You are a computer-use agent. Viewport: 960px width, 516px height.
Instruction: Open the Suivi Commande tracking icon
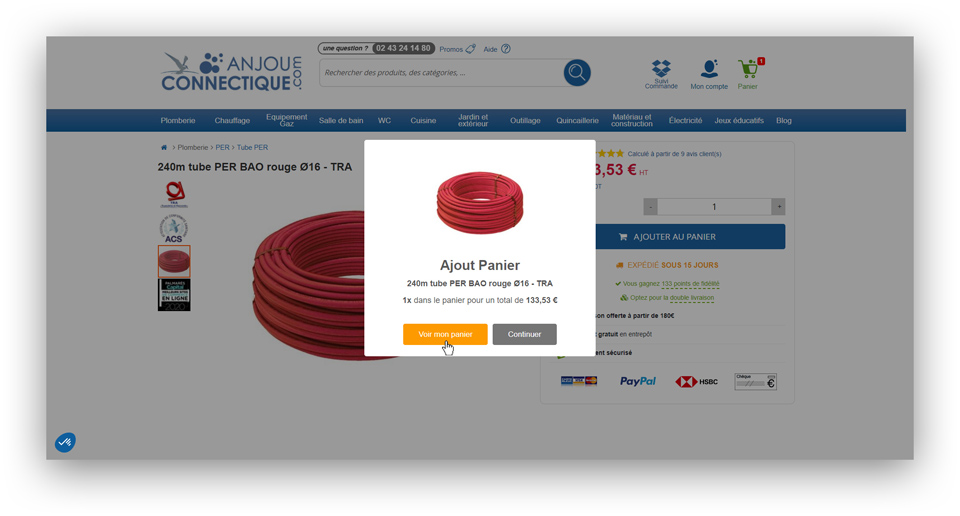click(661, 68)
